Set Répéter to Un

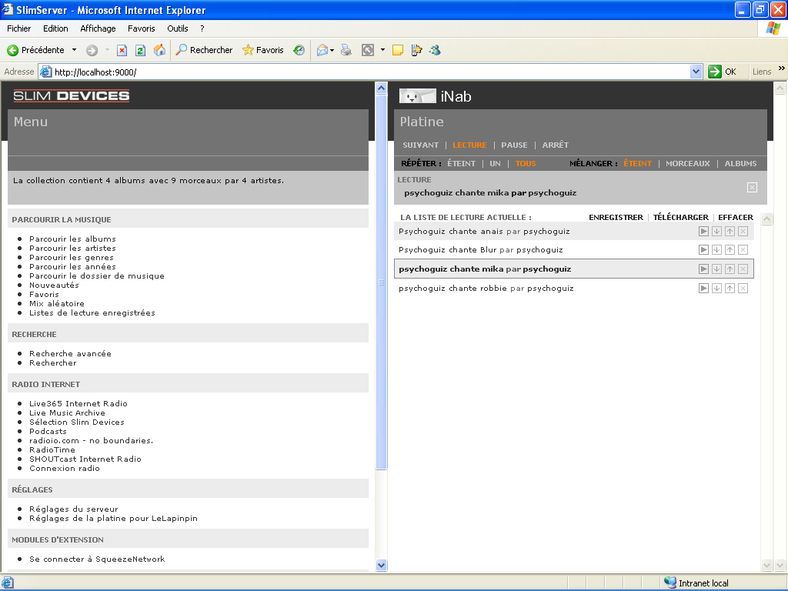click(x=495, y=163)
